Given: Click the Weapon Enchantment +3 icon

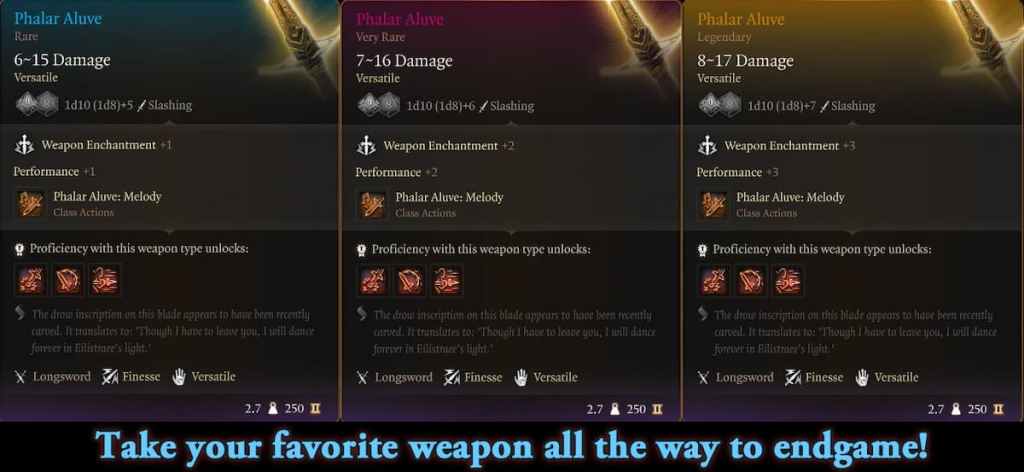Looking at the screenshot, I should 707,146.
